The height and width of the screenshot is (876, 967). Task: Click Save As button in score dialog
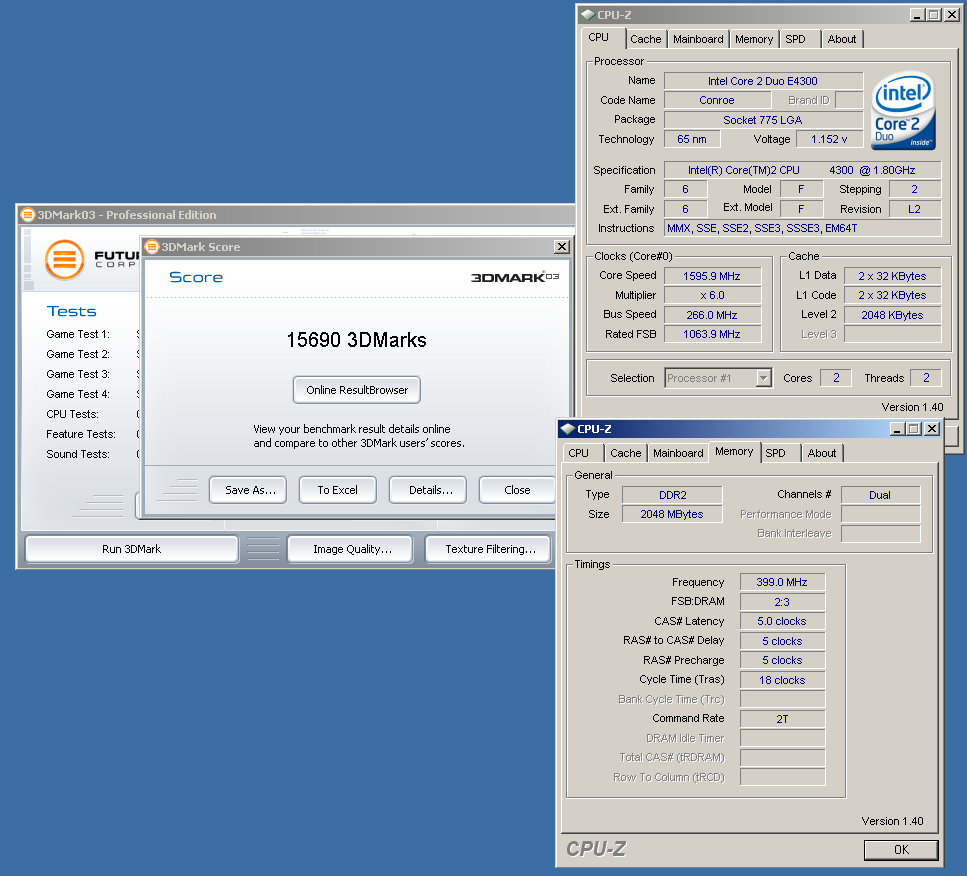(x=248, y=490)
